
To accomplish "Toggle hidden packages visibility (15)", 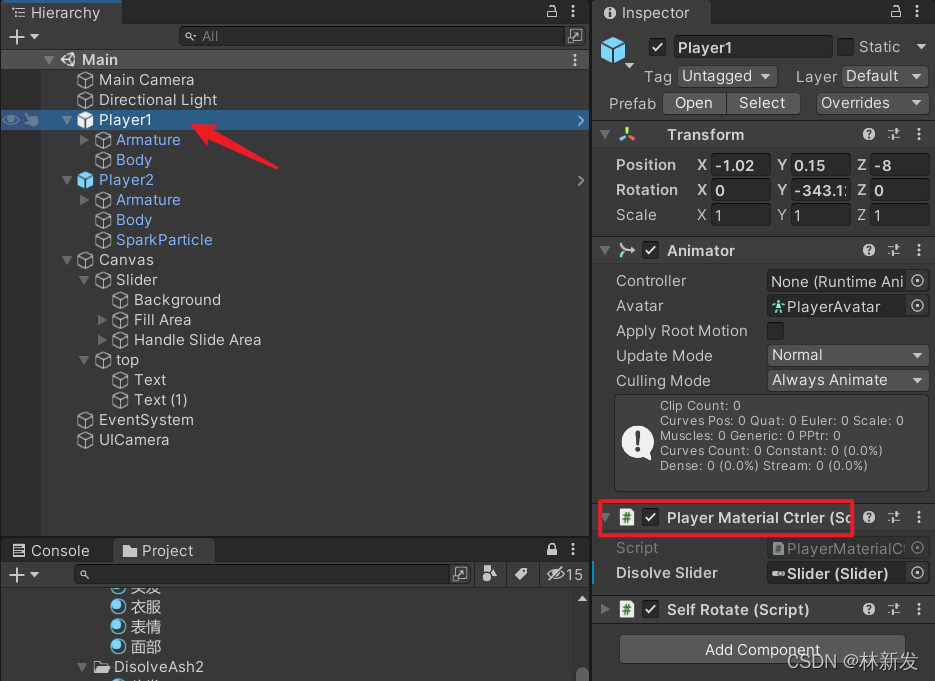I will pos(564,574).
